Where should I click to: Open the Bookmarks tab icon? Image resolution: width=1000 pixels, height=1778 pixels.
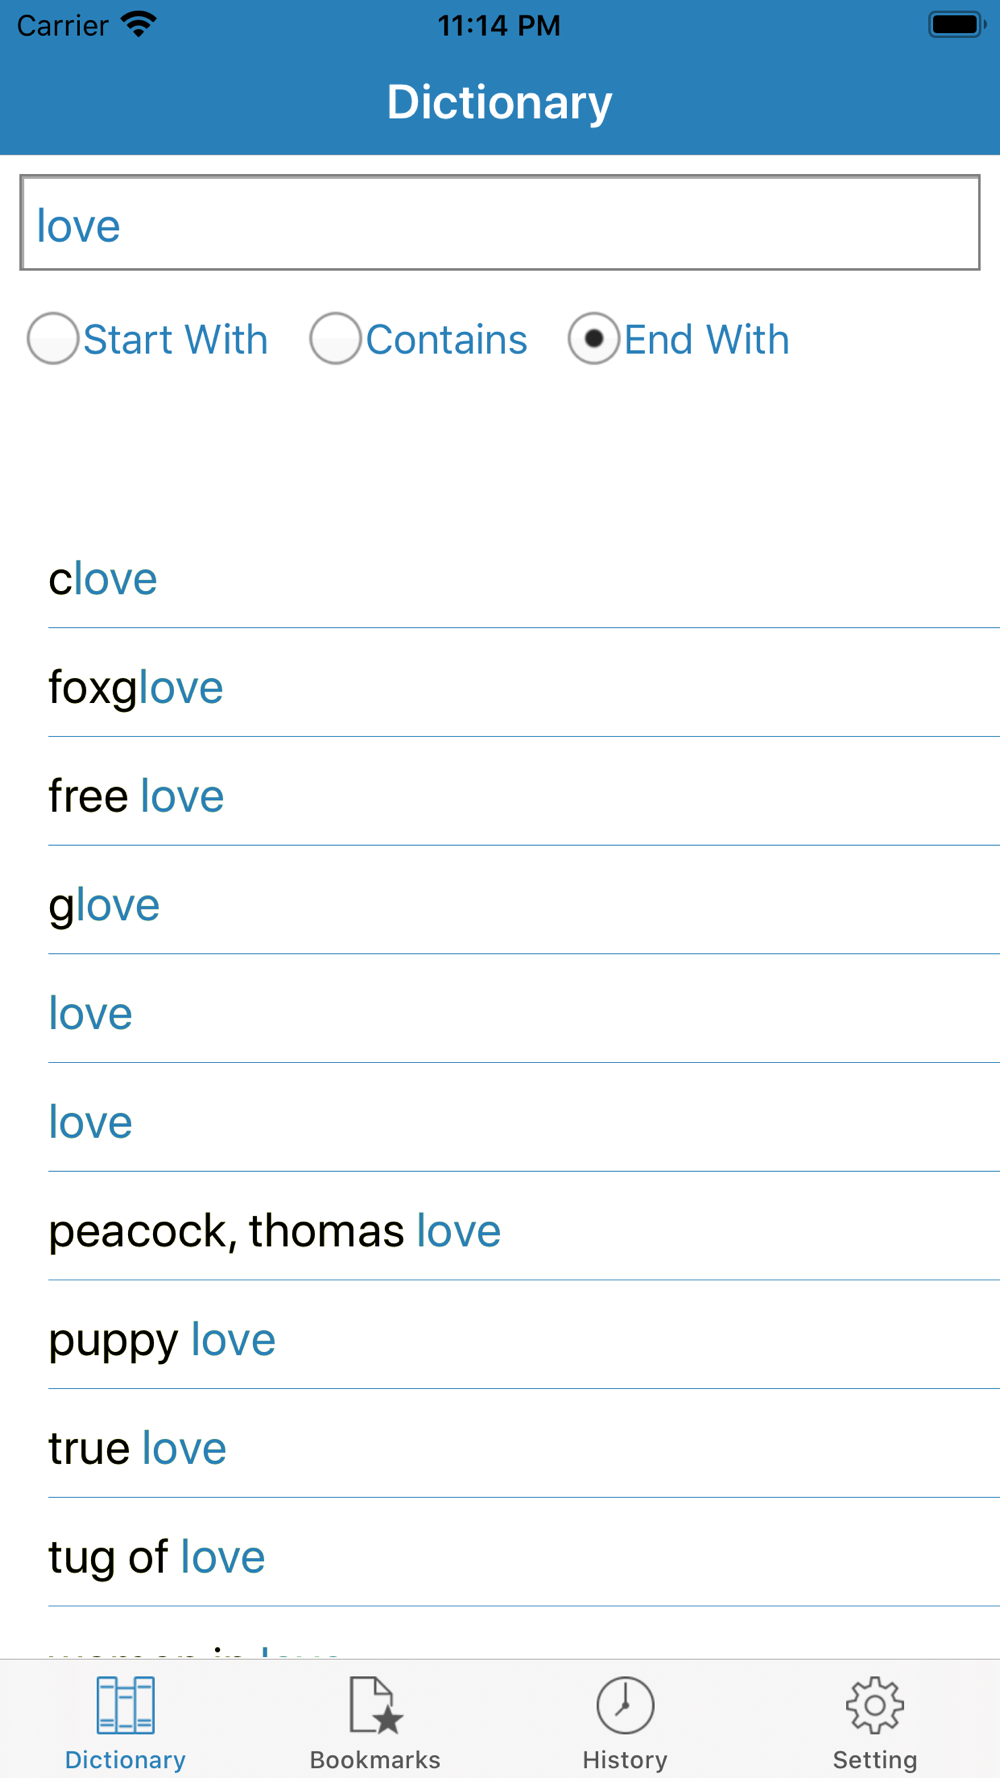pyautogui.click(x=375, y=1705)
